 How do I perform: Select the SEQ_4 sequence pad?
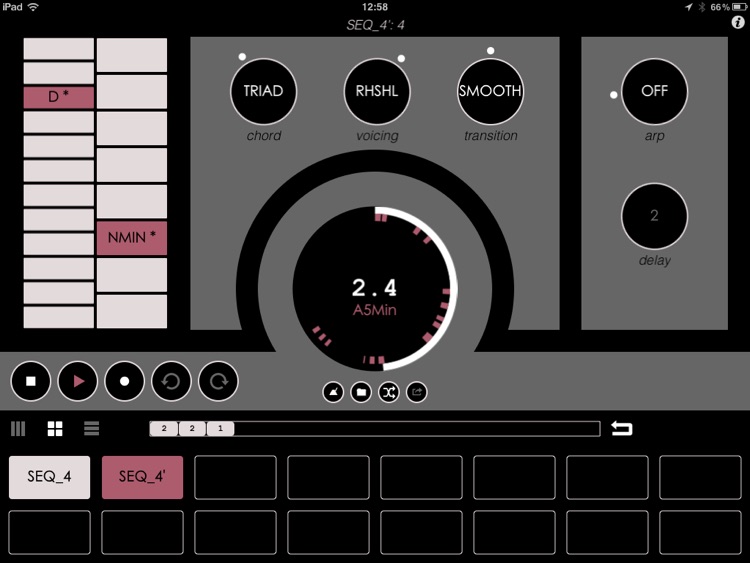[49, 477]
